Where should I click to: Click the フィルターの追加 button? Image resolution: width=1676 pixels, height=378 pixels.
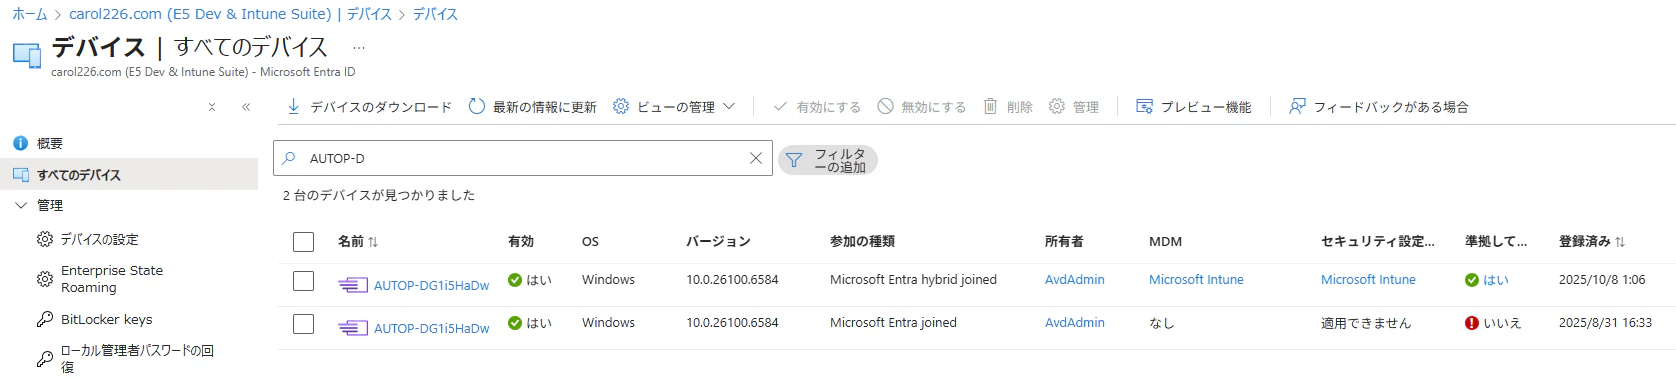(x=828, y=160)
